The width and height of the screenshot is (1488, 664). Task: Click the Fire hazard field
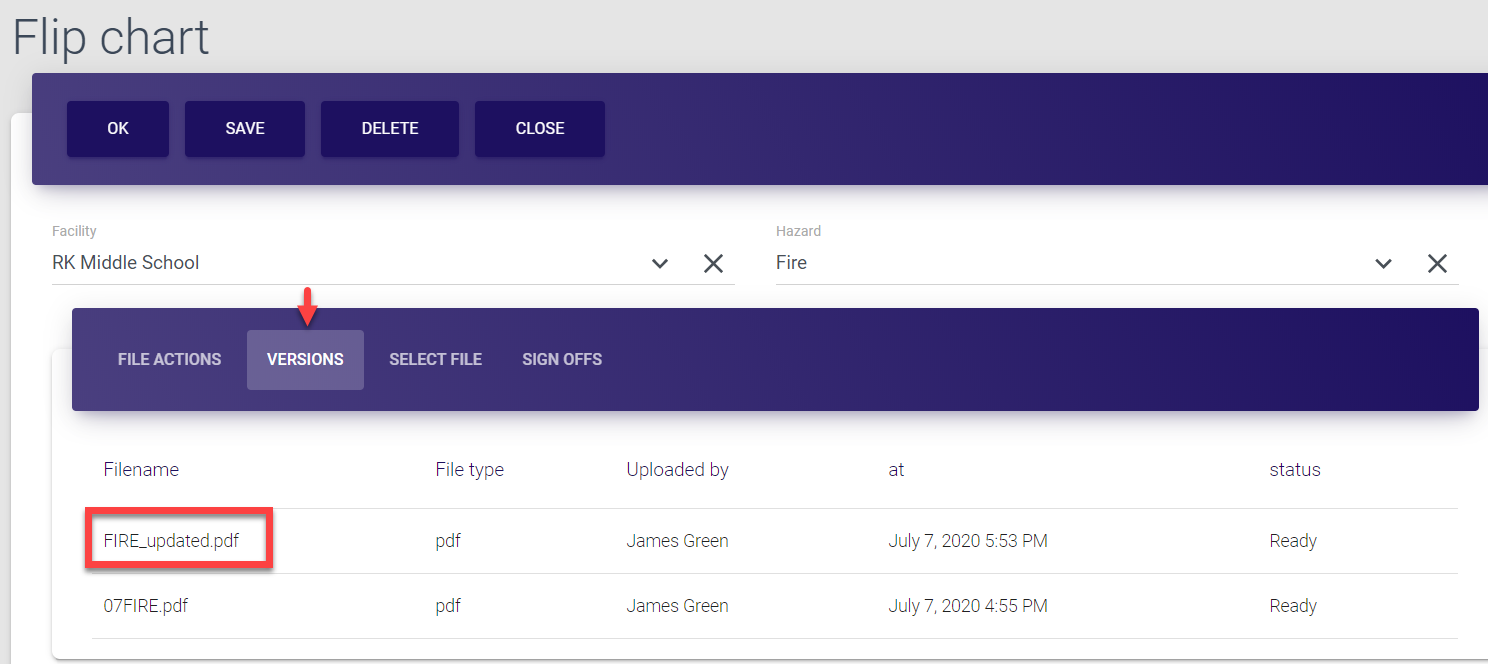coord(1060,263)
